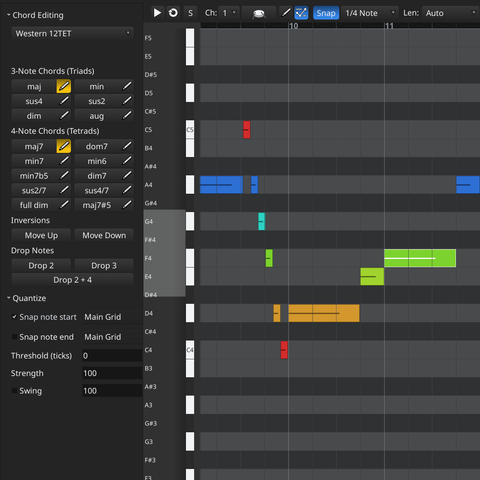Apply Drop 2 + 4 voicing

(72, 280)
